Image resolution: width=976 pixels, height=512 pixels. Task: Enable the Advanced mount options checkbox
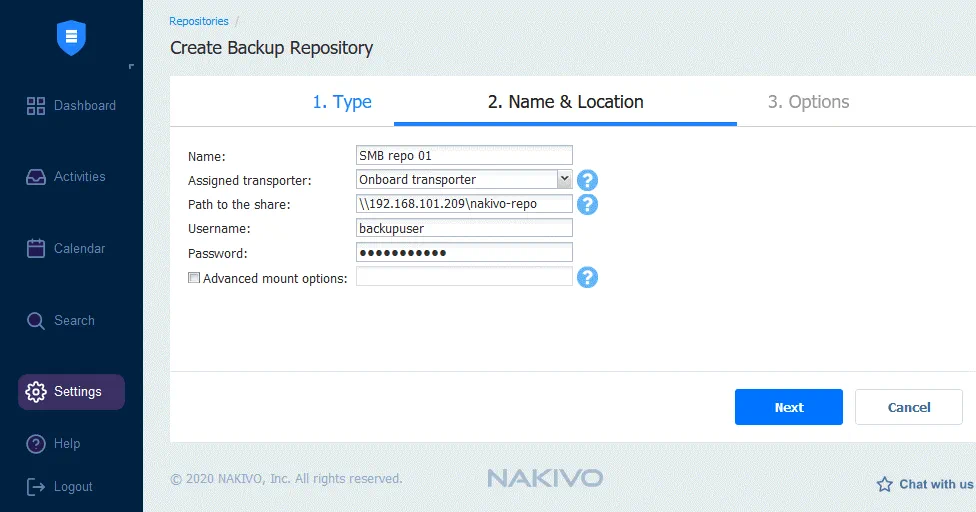(194, 279)
